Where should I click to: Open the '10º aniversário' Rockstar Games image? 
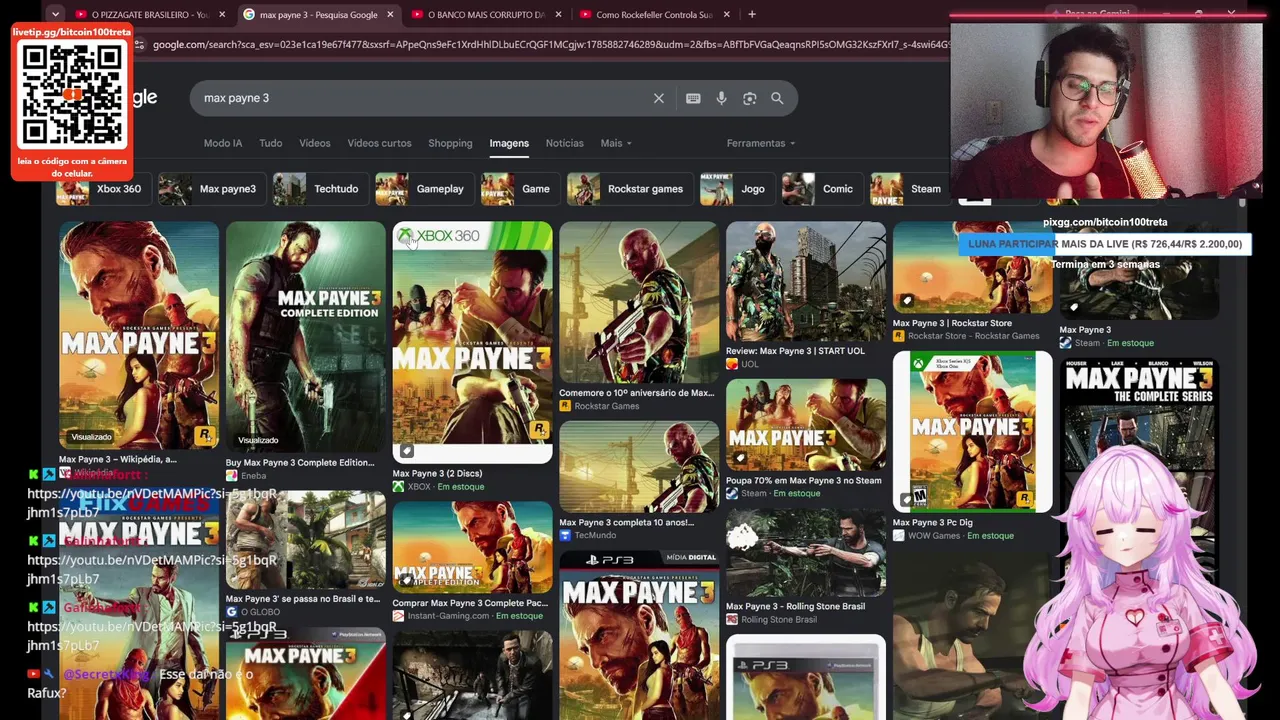pos(639,302)
